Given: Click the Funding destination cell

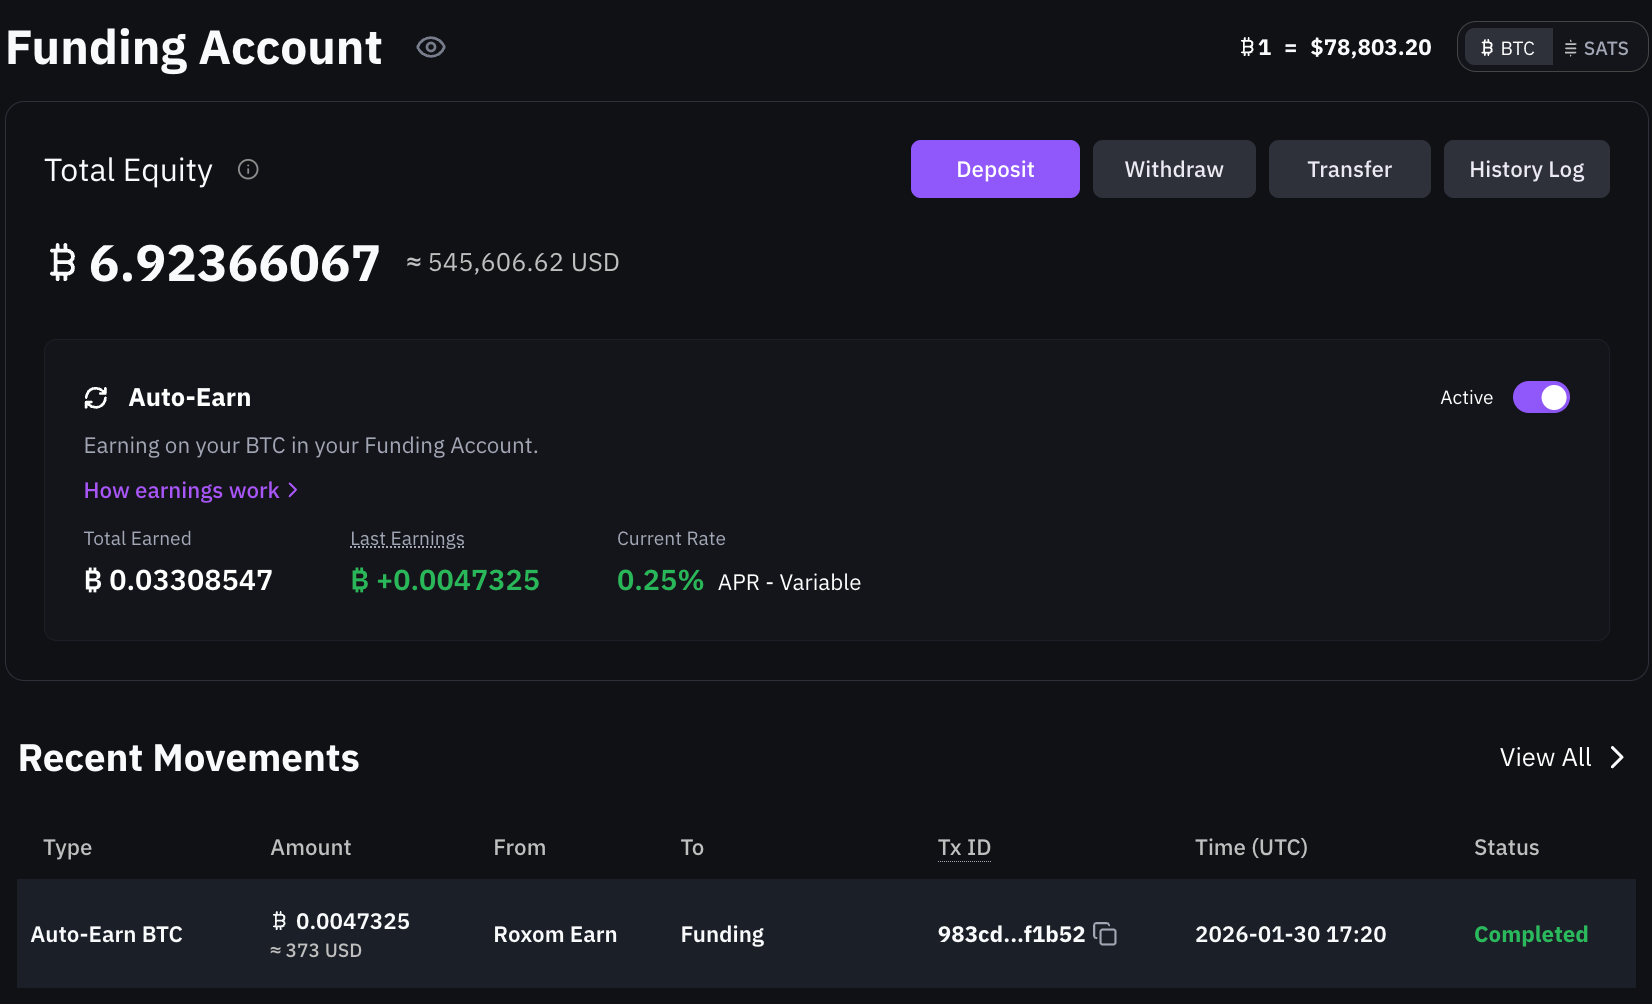Looking at the screenshot, I should 722,934.
